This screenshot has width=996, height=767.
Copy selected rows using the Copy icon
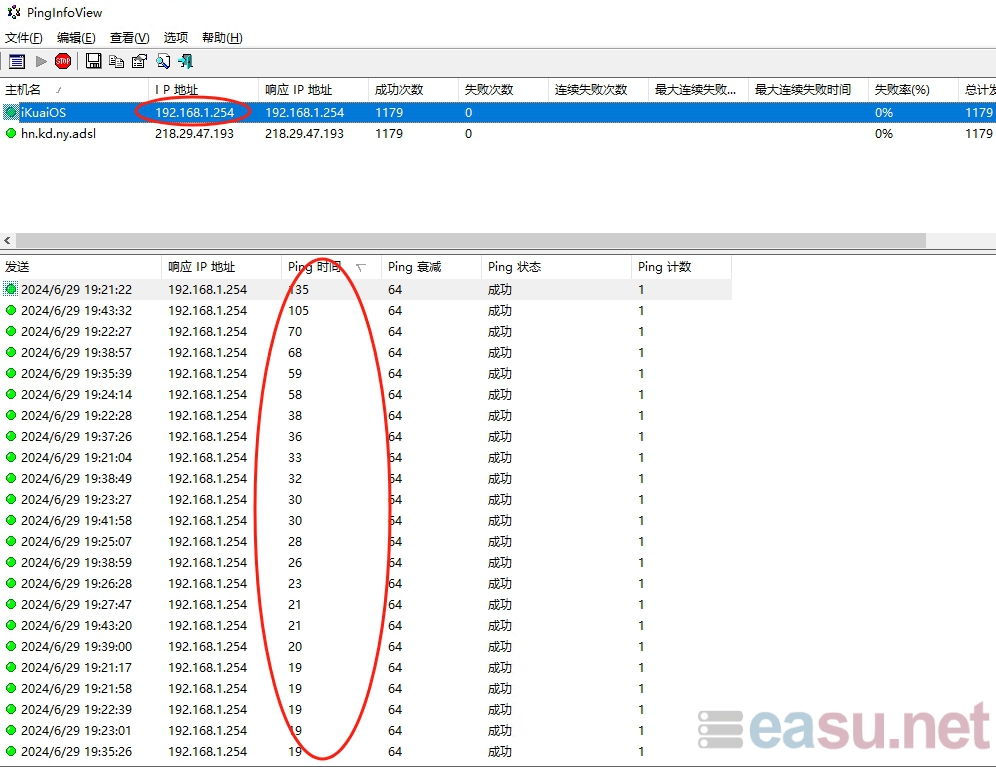[x=116, y=60]
